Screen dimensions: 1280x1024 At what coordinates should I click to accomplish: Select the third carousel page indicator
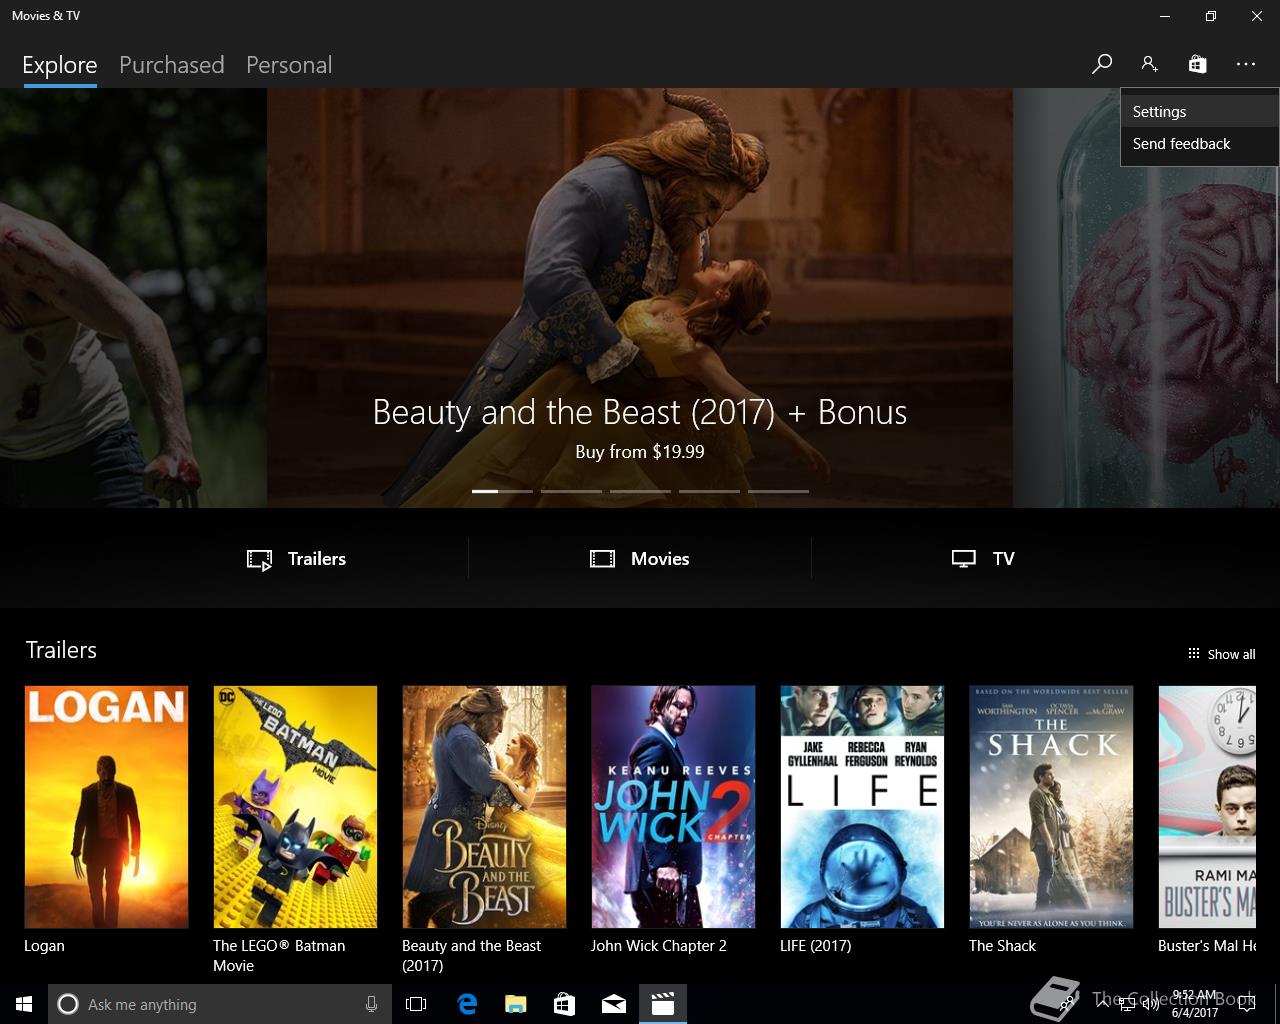[x=640, y=491]
